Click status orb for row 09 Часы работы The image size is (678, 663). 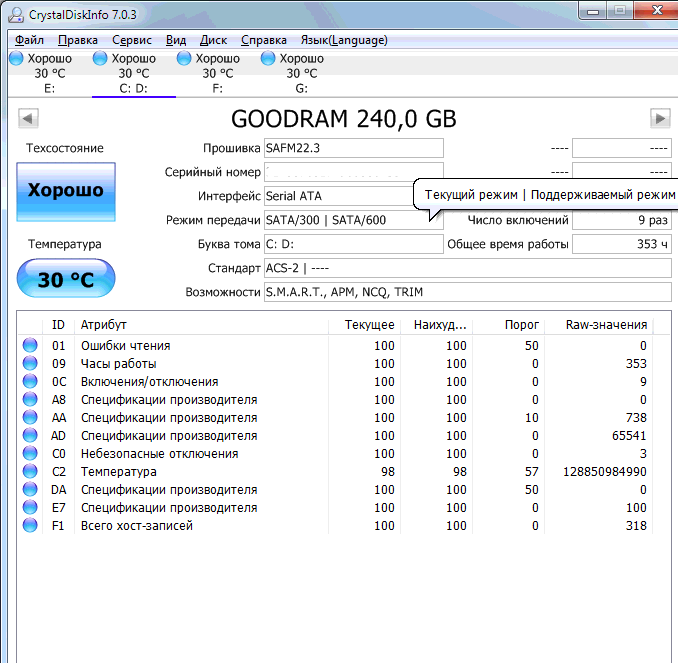click(30, 363)
